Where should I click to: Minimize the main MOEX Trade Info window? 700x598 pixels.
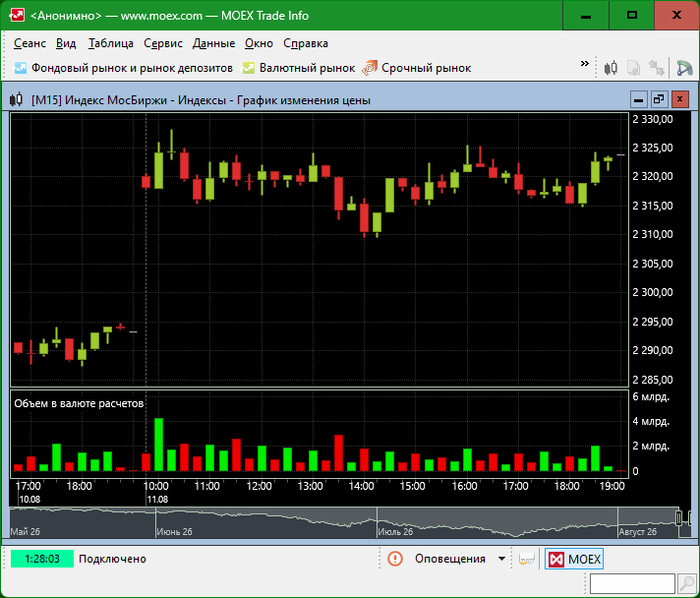click(586, 16)
